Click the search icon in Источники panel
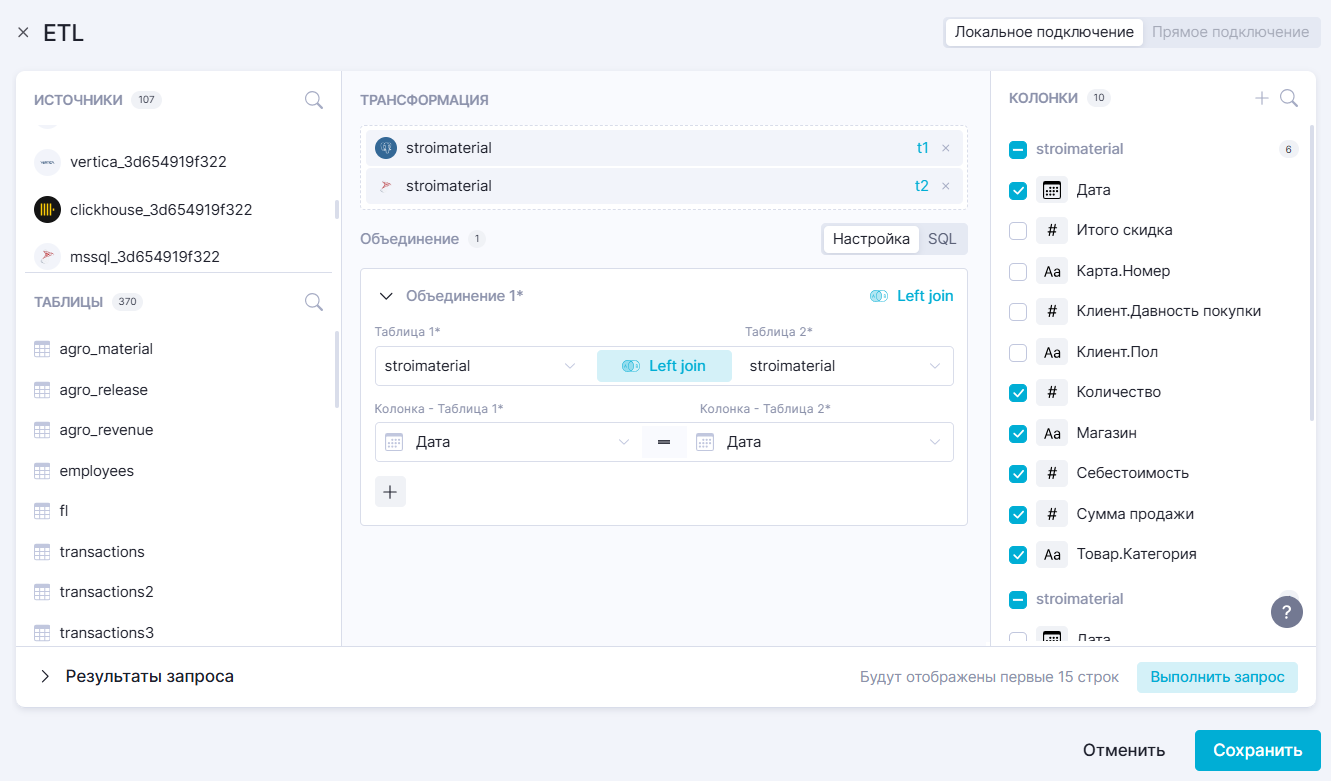The width and height of the screenshot is (1331, 781). pyautogui.click(x=313, y=100)
